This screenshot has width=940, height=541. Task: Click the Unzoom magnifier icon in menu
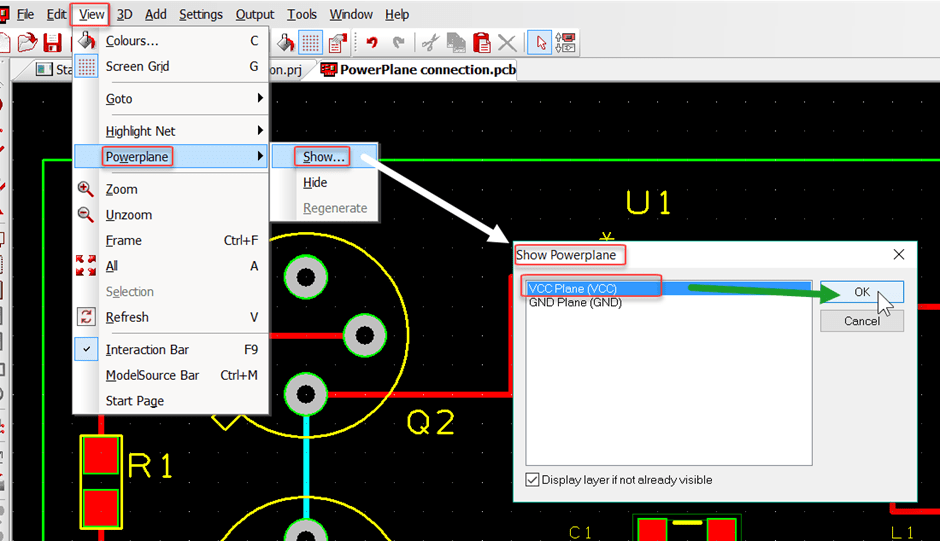pyautogui.click(x=85, y=215)
